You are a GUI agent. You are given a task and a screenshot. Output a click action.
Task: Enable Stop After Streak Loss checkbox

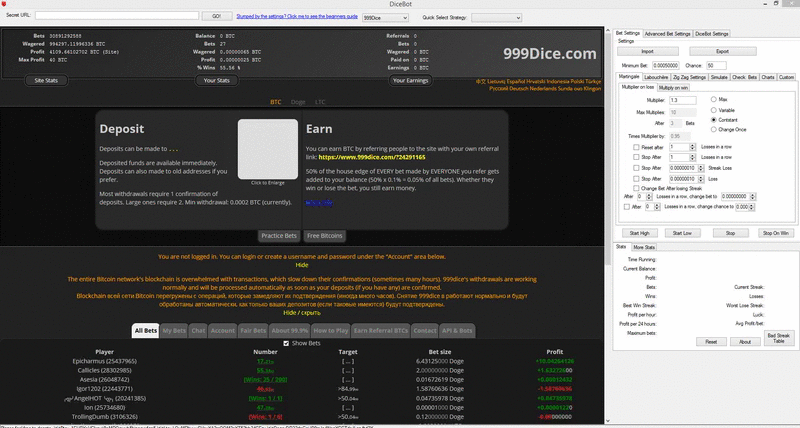(x=636, y=168)
